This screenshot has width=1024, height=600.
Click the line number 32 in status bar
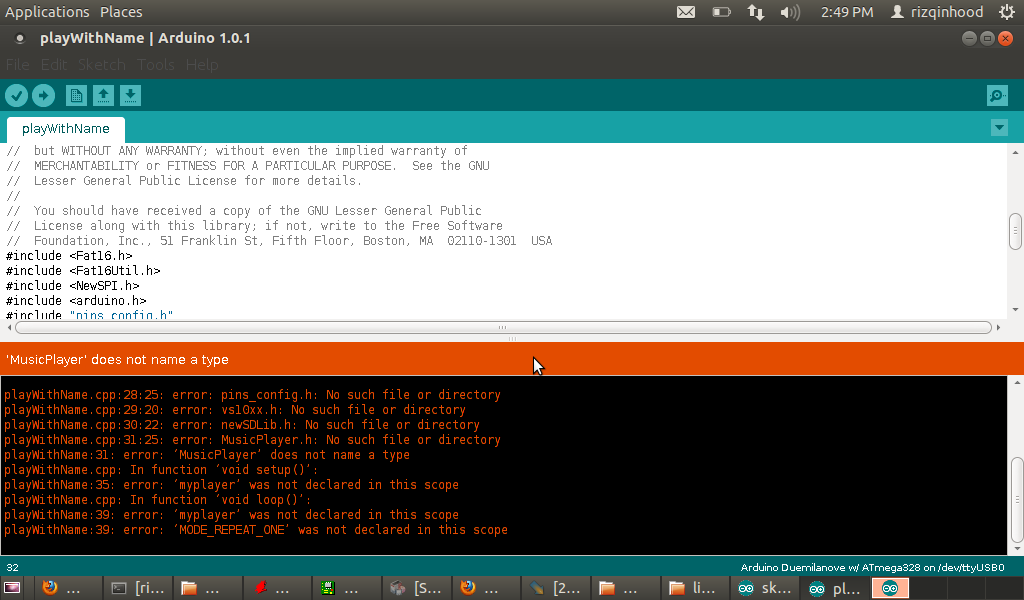[12, 567]
